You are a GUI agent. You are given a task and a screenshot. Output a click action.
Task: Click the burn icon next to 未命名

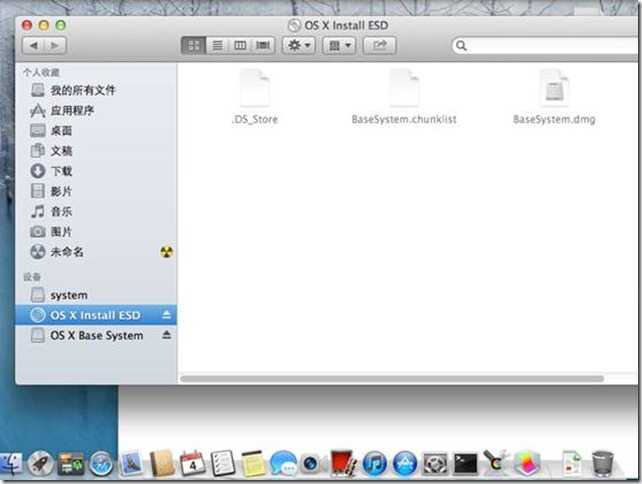(x=166, y=251)
